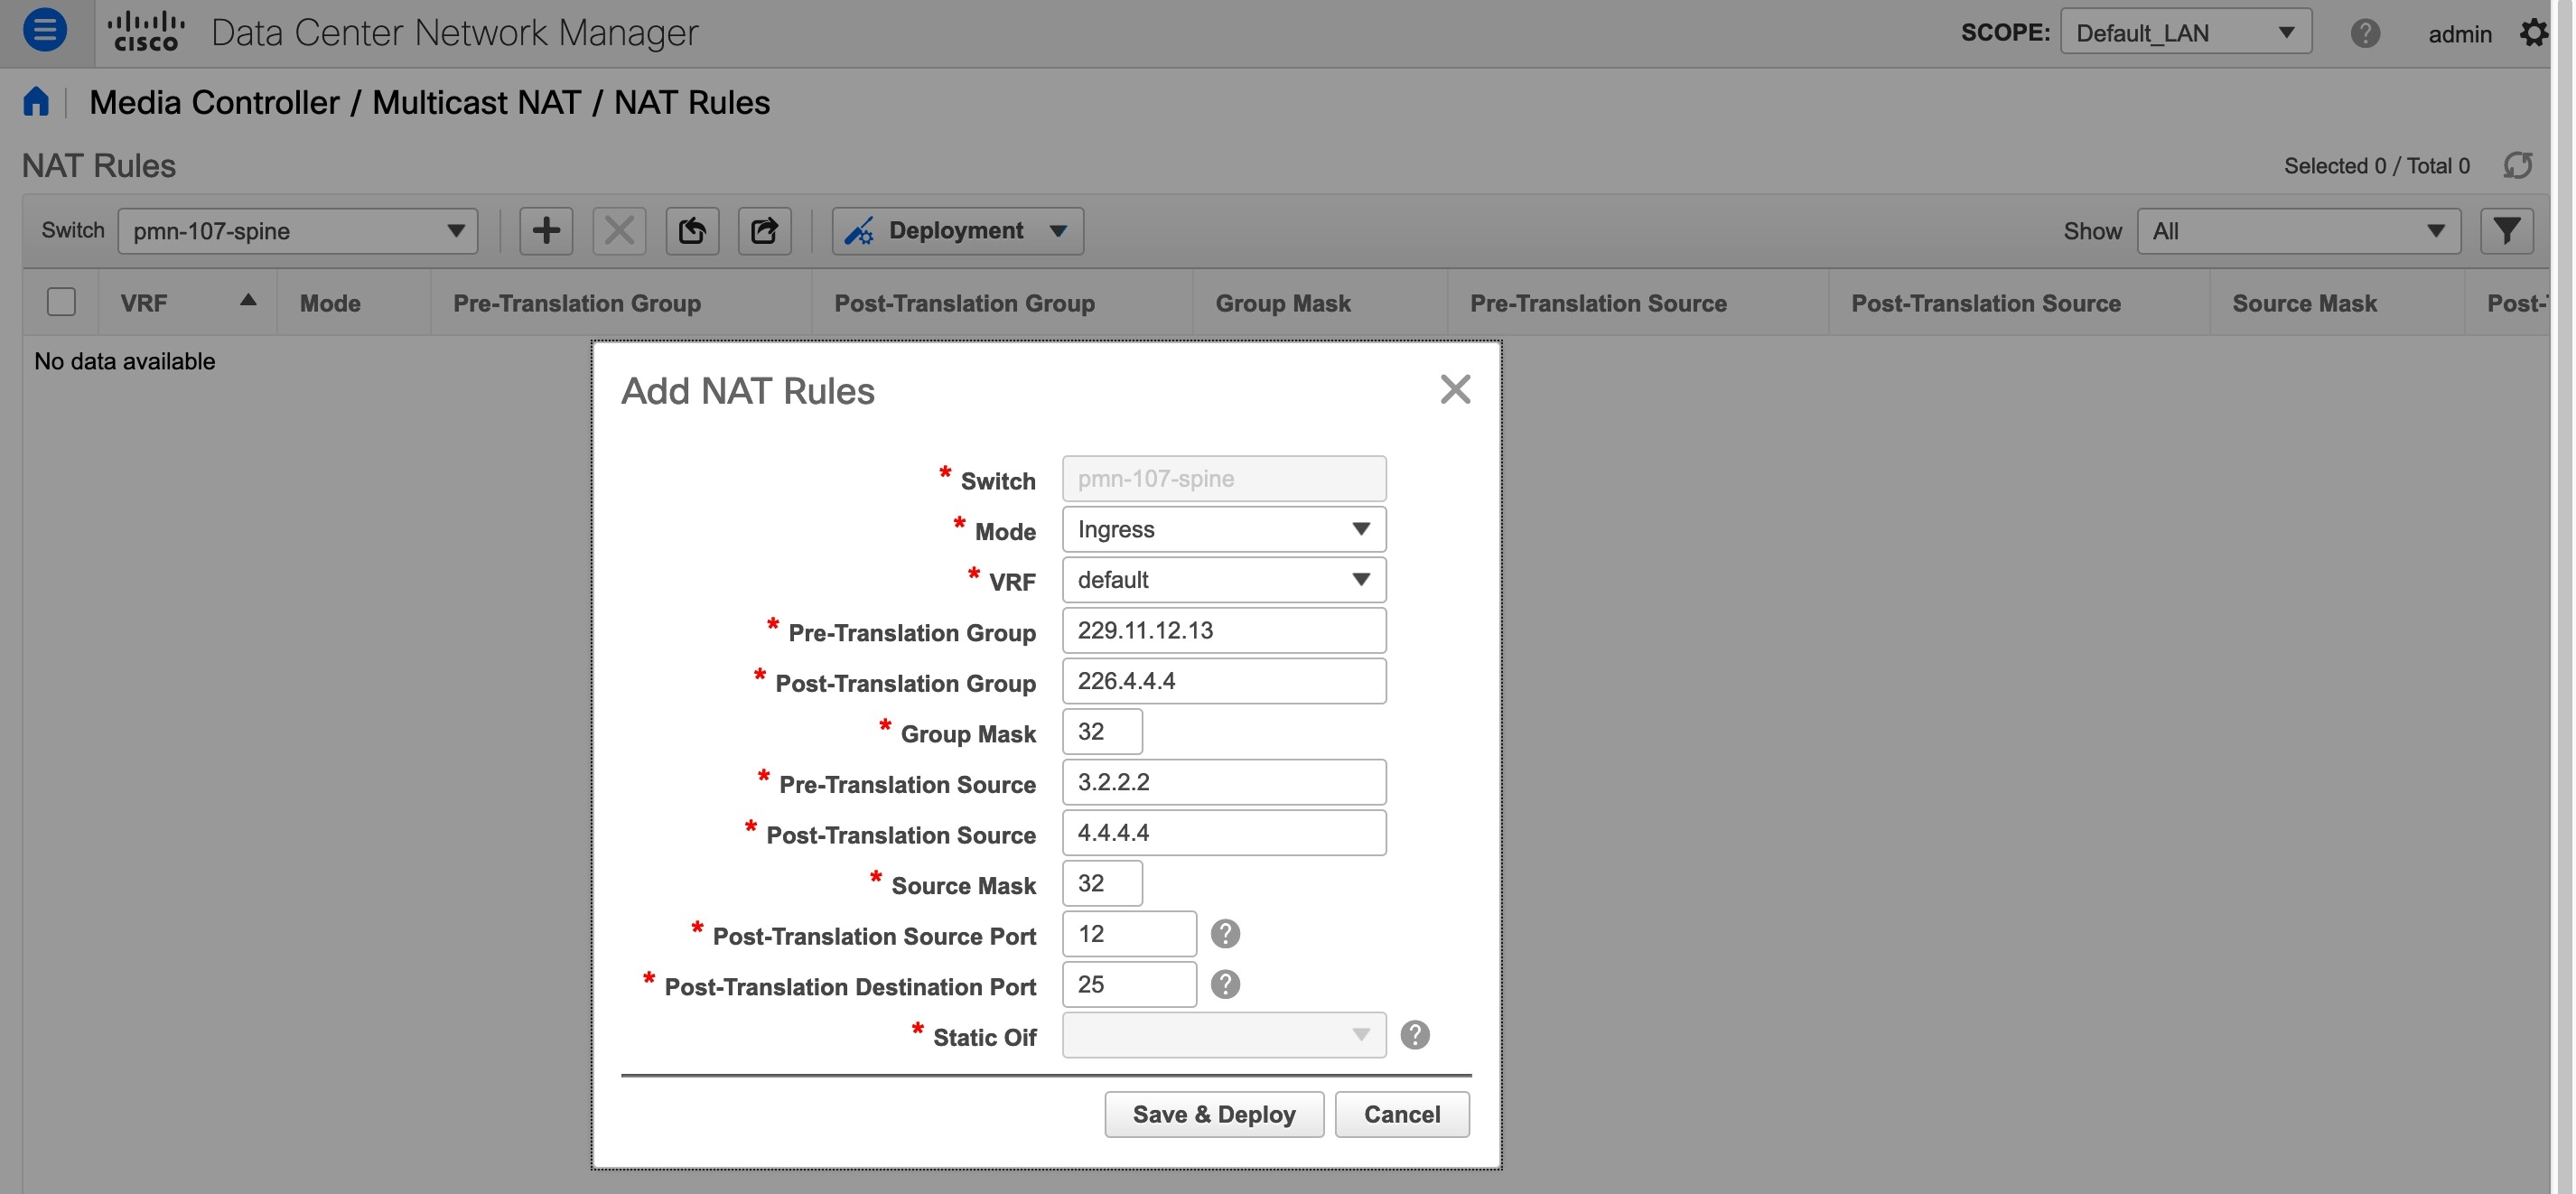Click the breadcrumb 'Media Controller / Multicast NAT / NAT Rules'
The height and width of the screenshot is (1194, 2576).
(x=429, y=102)
